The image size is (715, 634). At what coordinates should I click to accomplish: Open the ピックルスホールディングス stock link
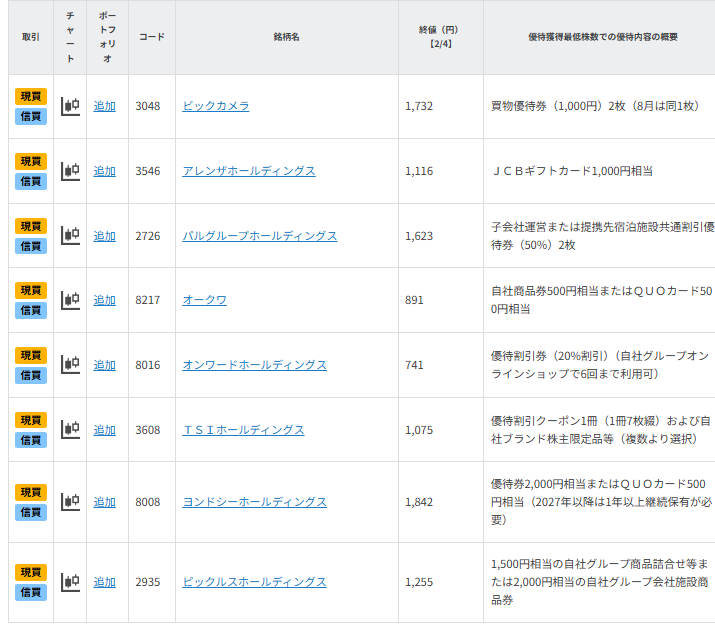coord(254,582)
